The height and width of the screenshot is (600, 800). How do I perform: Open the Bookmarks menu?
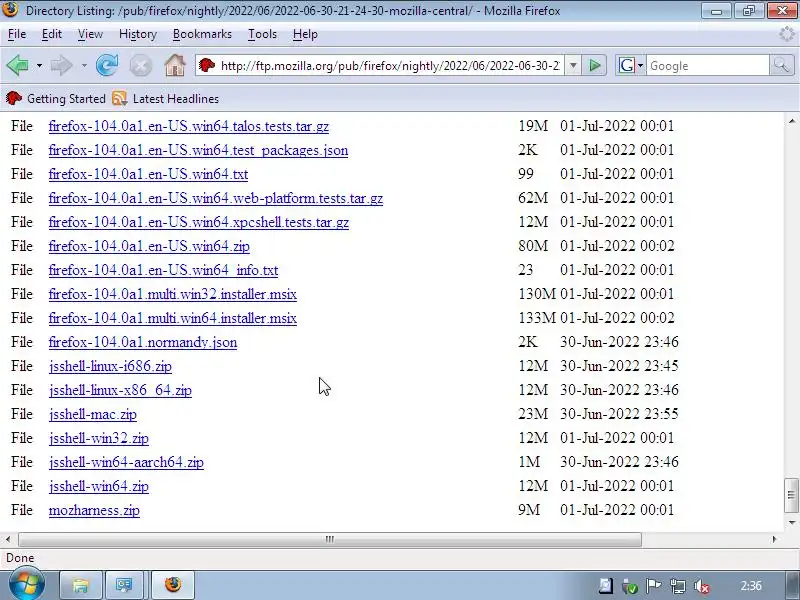click(x=202, y=34)
